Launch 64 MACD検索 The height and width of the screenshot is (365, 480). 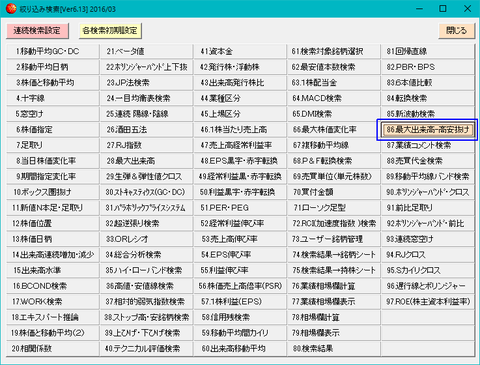[x=334, y=98]
